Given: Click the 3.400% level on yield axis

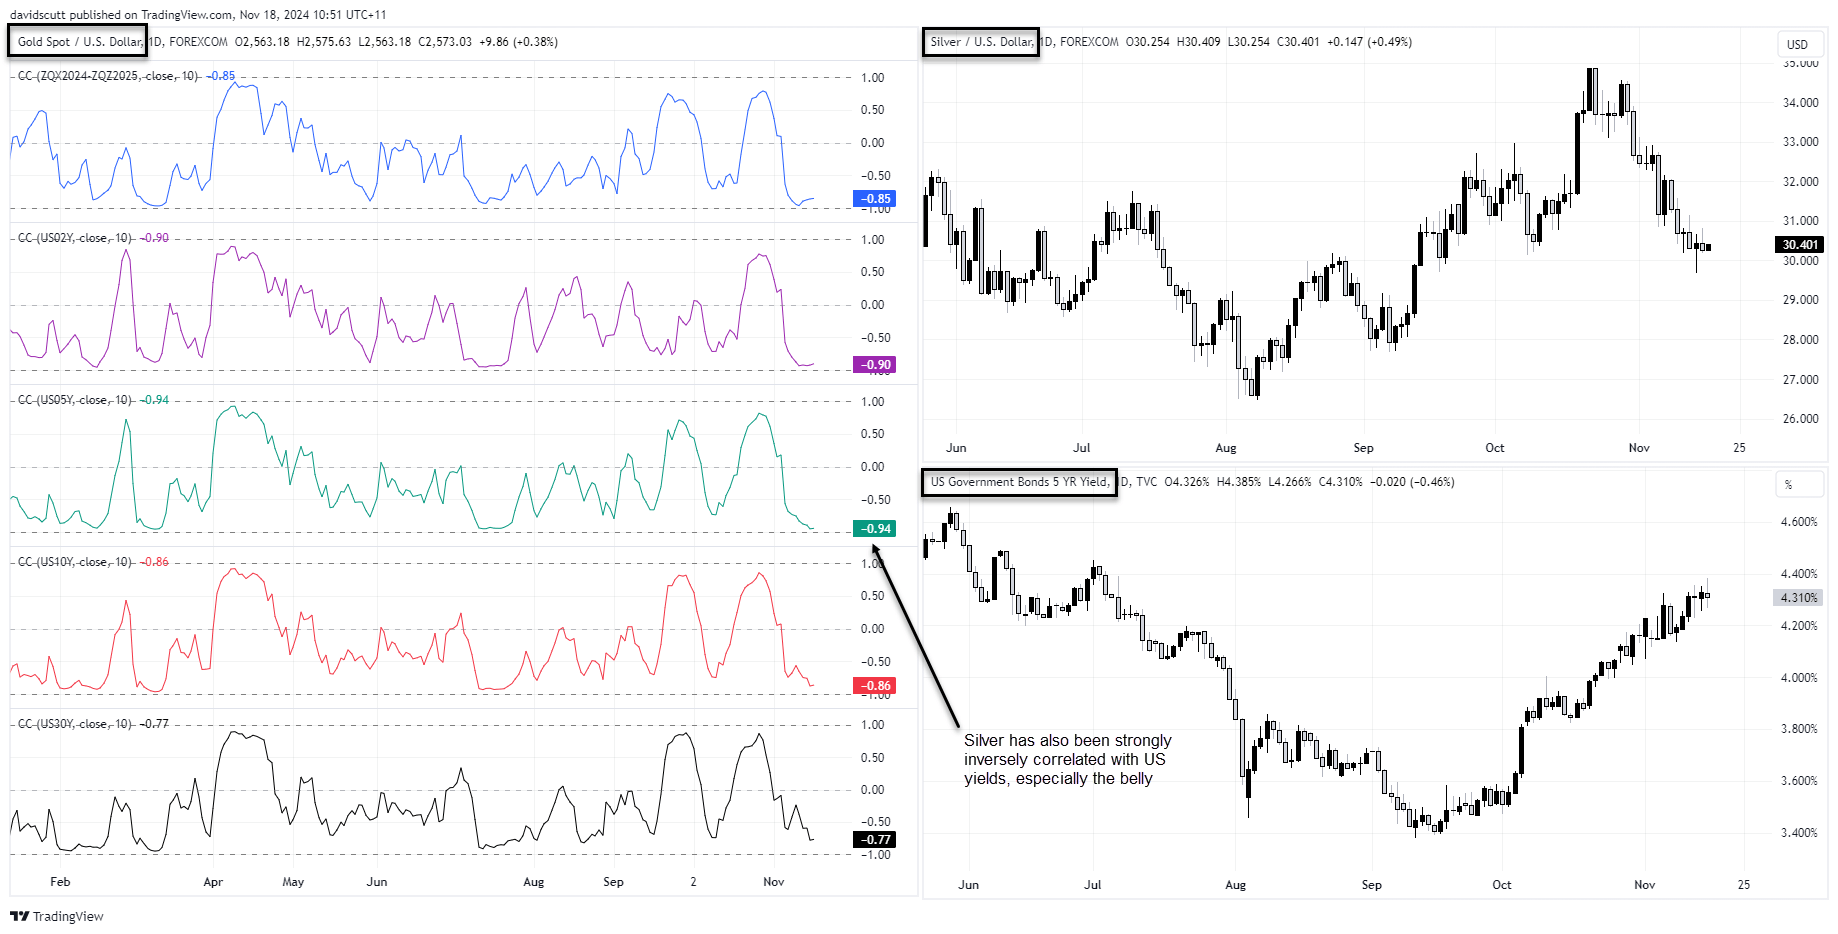Looking at the screenshot, I should pyautogui.click(x=1799, y=833).
